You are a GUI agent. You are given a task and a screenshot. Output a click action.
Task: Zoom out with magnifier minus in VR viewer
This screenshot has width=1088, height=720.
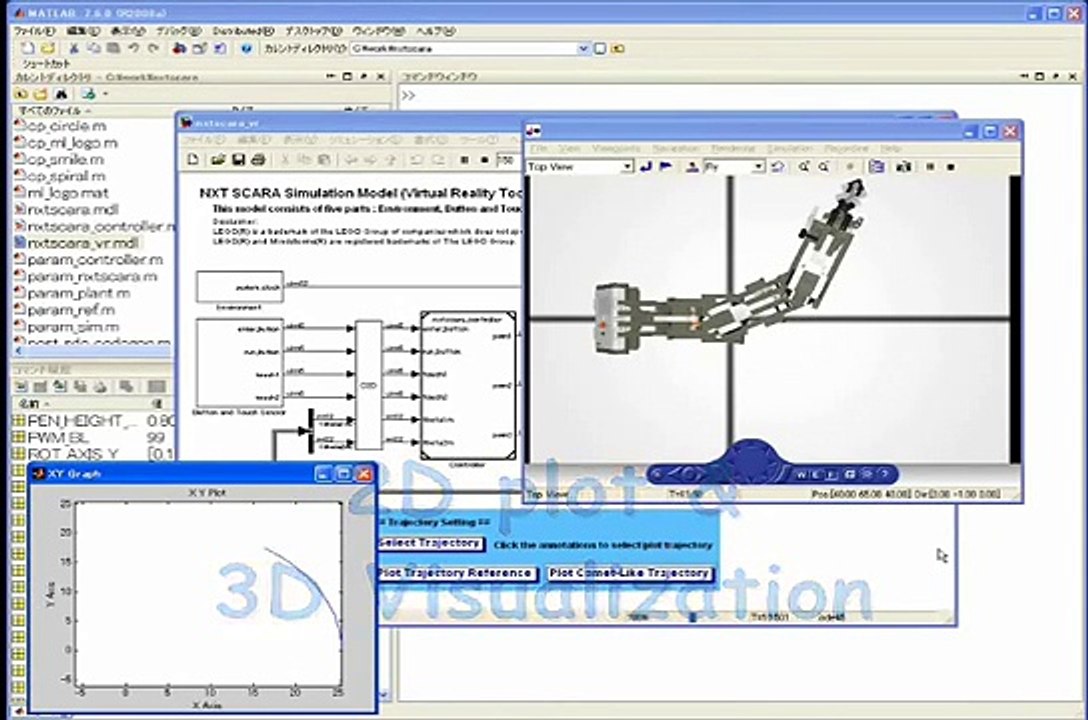pyautogui.click(x=824, y=166)
